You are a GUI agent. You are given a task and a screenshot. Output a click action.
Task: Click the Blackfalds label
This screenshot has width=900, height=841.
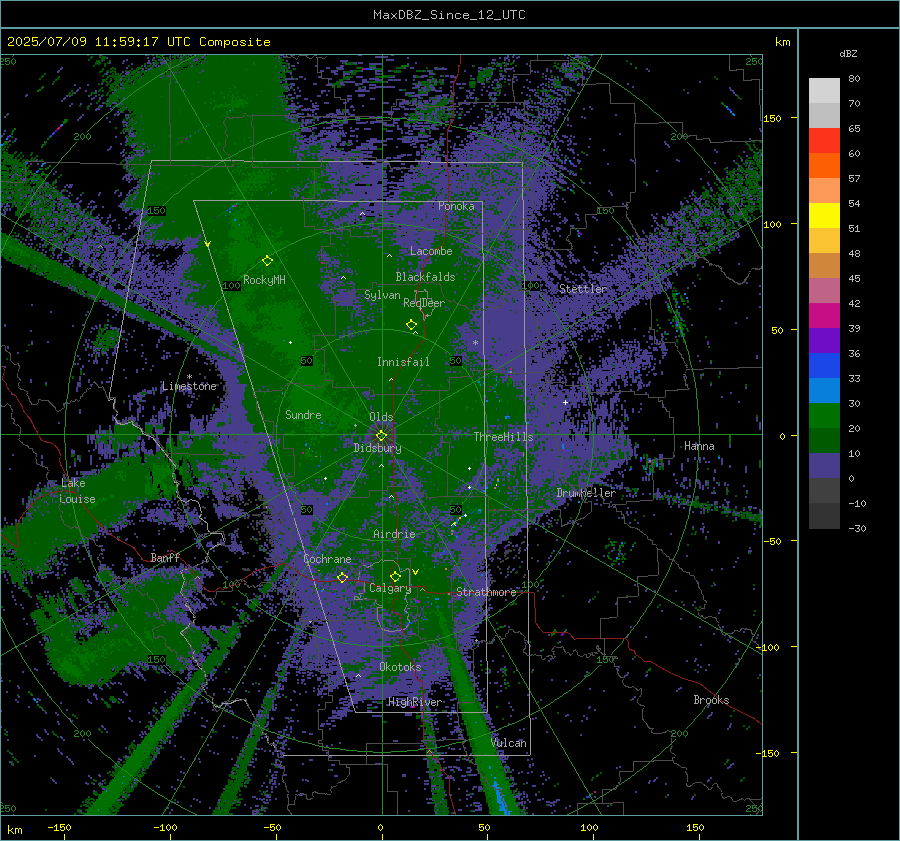pos(425,277)
